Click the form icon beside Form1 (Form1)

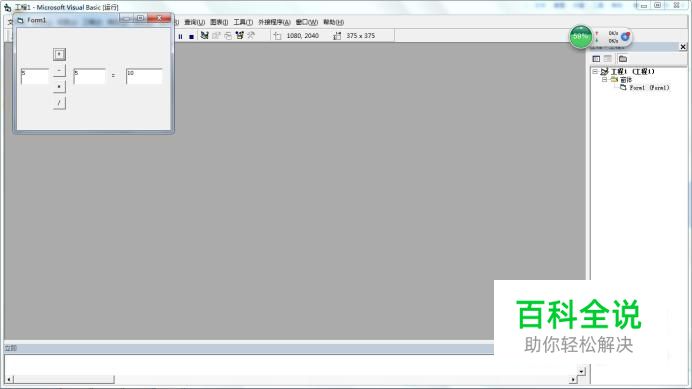623,87
